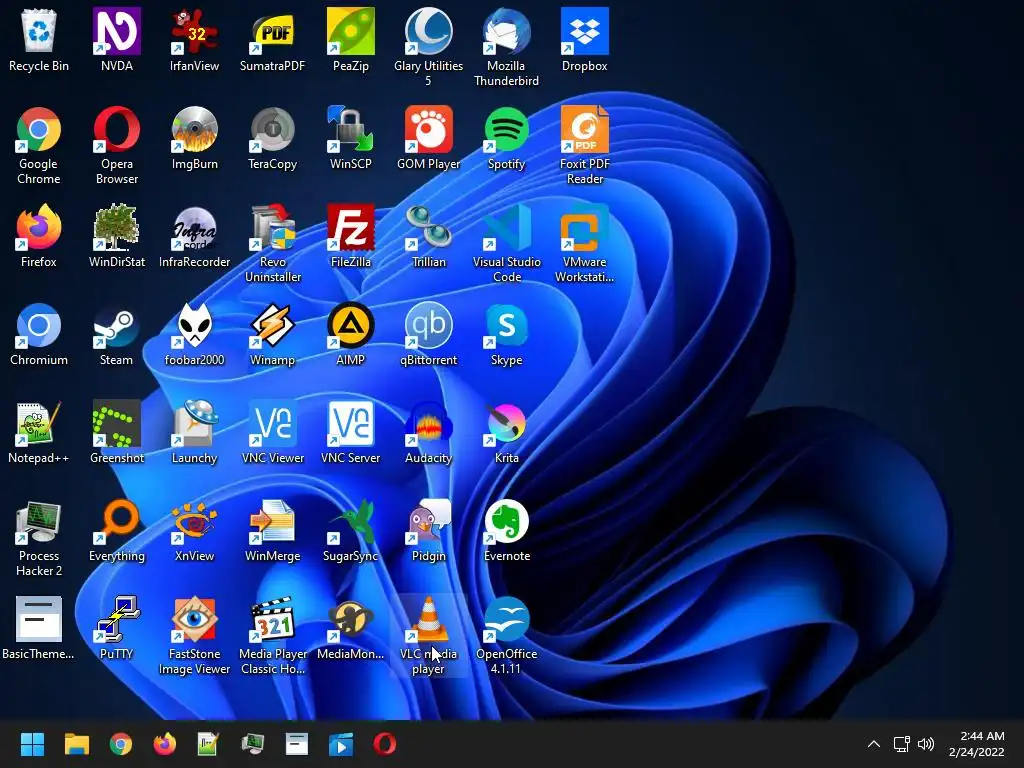Image resolution: width=1024 pixels, height=768 pixels.
Task: Open the Windows Start menu
Action: pyautogui.click(x=32, y=744)
